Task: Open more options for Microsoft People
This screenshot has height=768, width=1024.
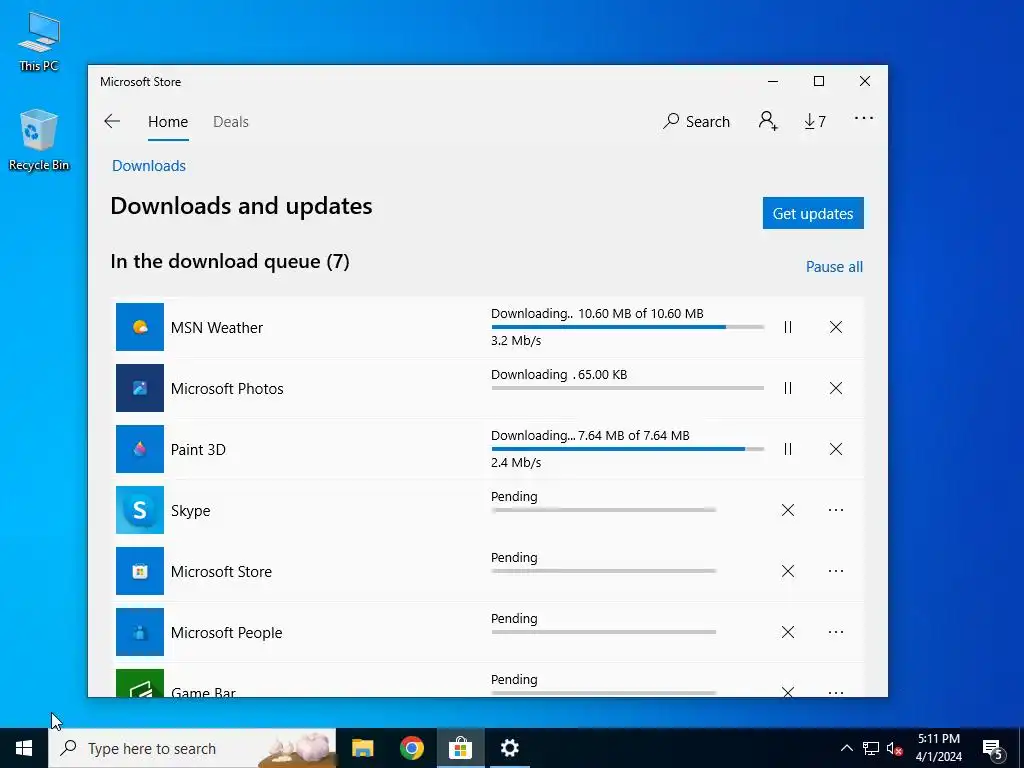Action: (x=836, y=632)
